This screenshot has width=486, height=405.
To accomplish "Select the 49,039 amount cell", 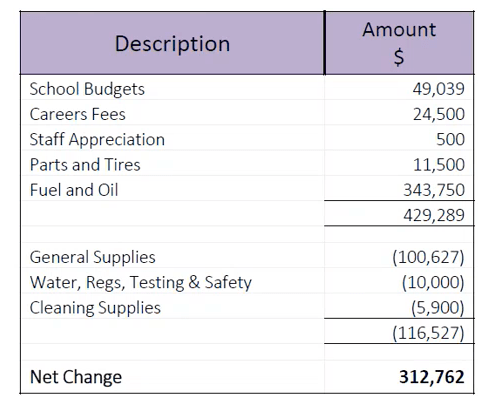I will pos(399,89).
